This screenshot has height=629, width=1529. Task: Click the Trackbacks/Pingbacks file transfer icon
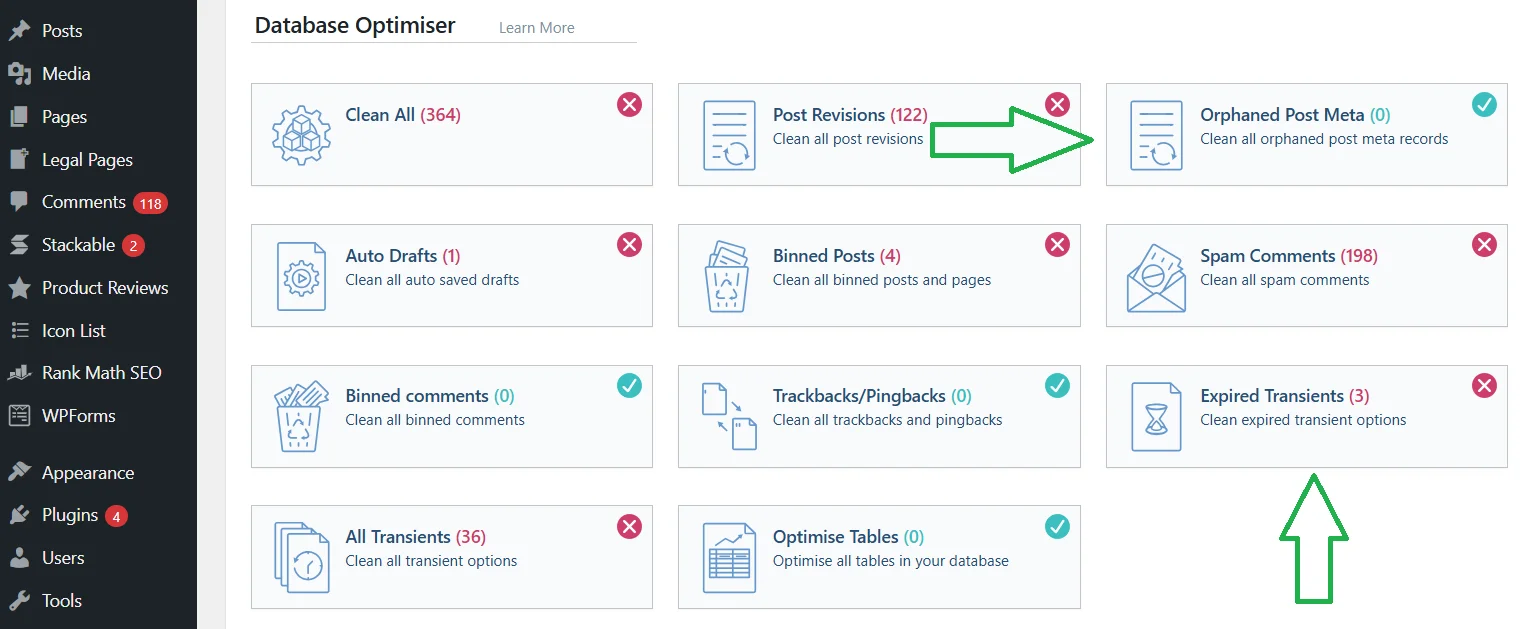point(729,417)
